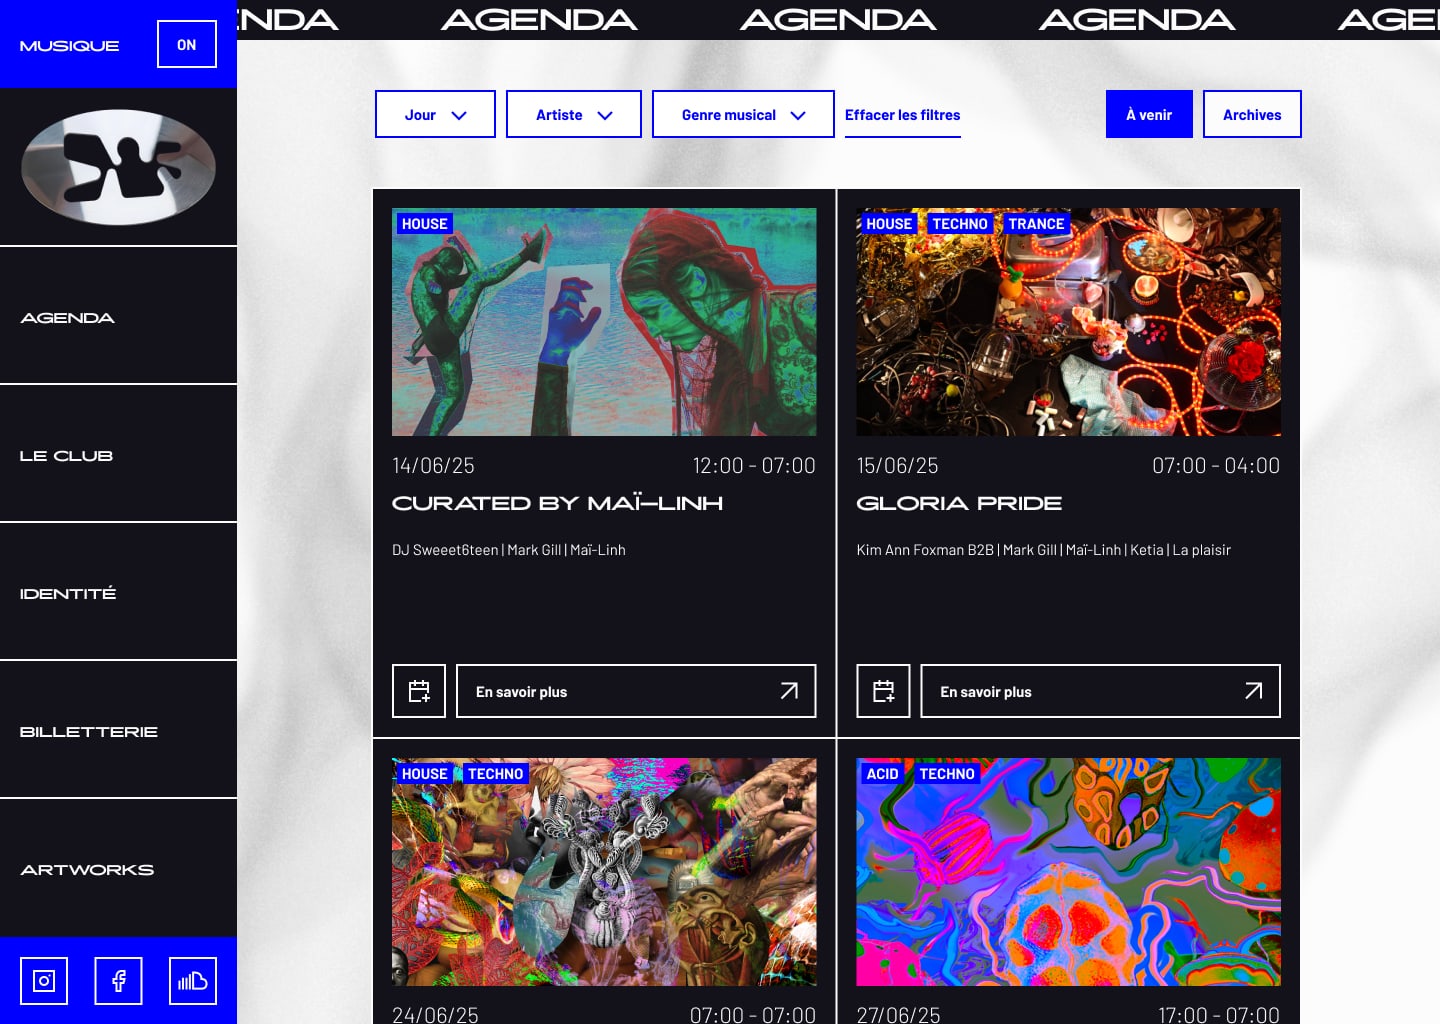This screenshot has height=1024, width=1440.
Task: Open the Acid Techno event thumbnail
Action: (x=1068, y=872)
